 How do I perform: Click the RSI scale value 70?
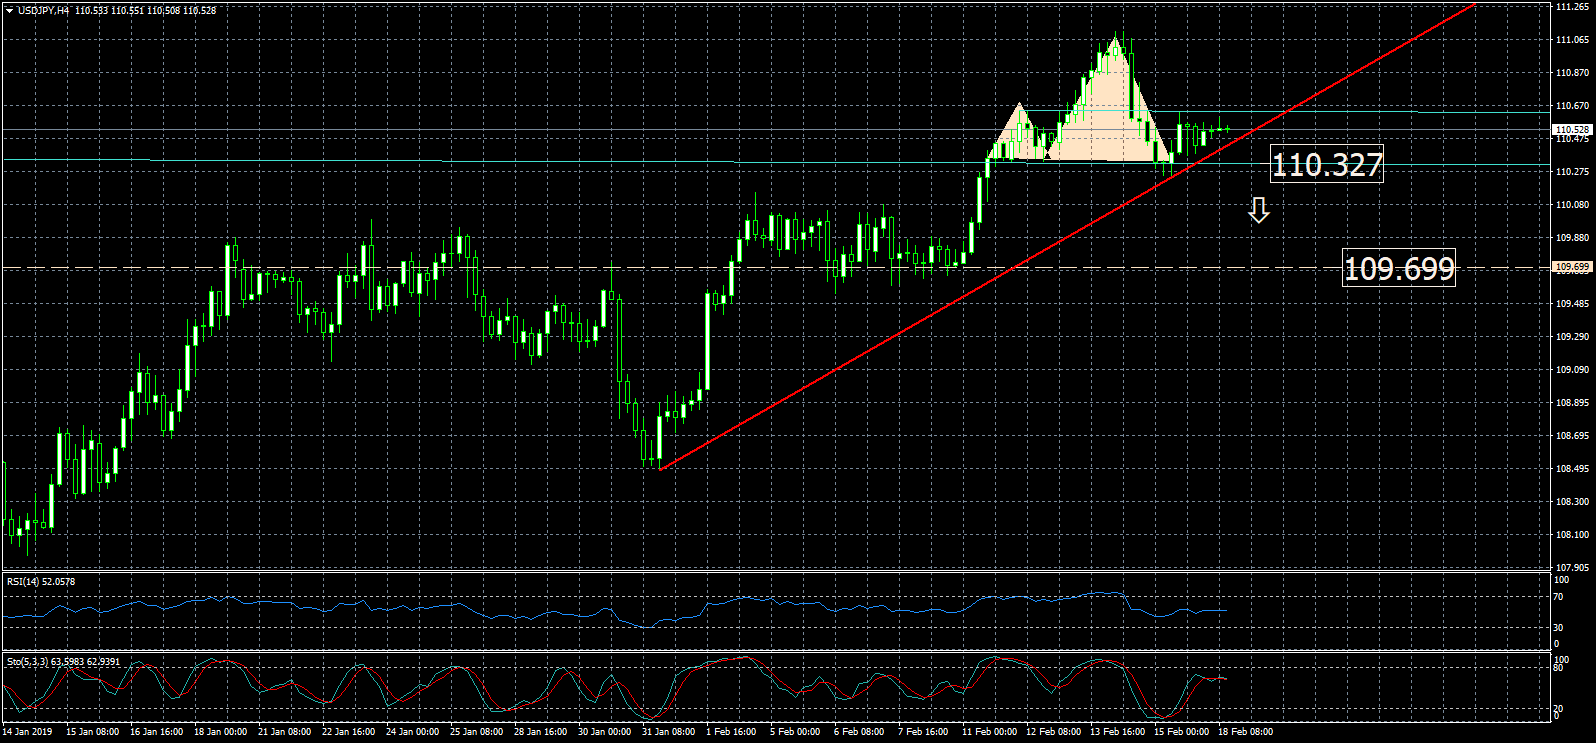point(1558,597)
